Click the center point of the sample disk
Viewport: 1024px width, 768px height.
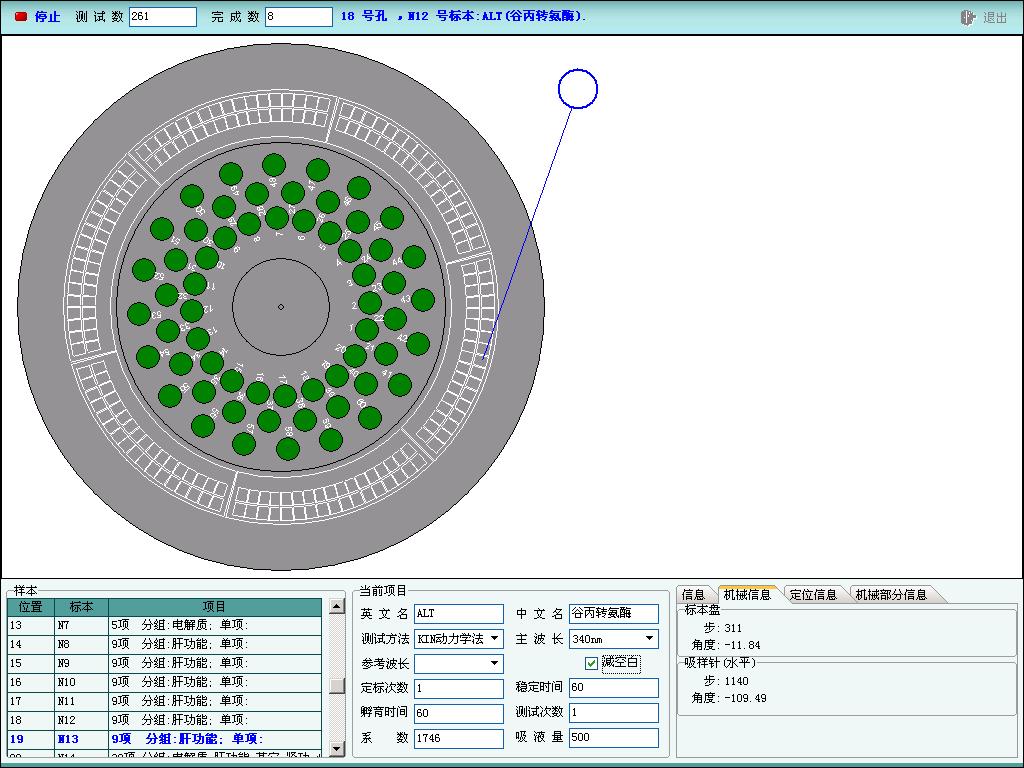pyautogui.click(x=281, y=307)
